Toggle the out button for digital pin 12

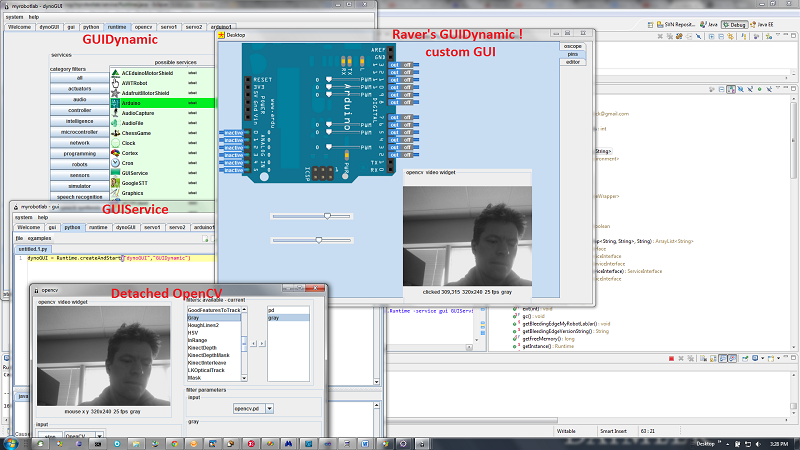(394, 72)
